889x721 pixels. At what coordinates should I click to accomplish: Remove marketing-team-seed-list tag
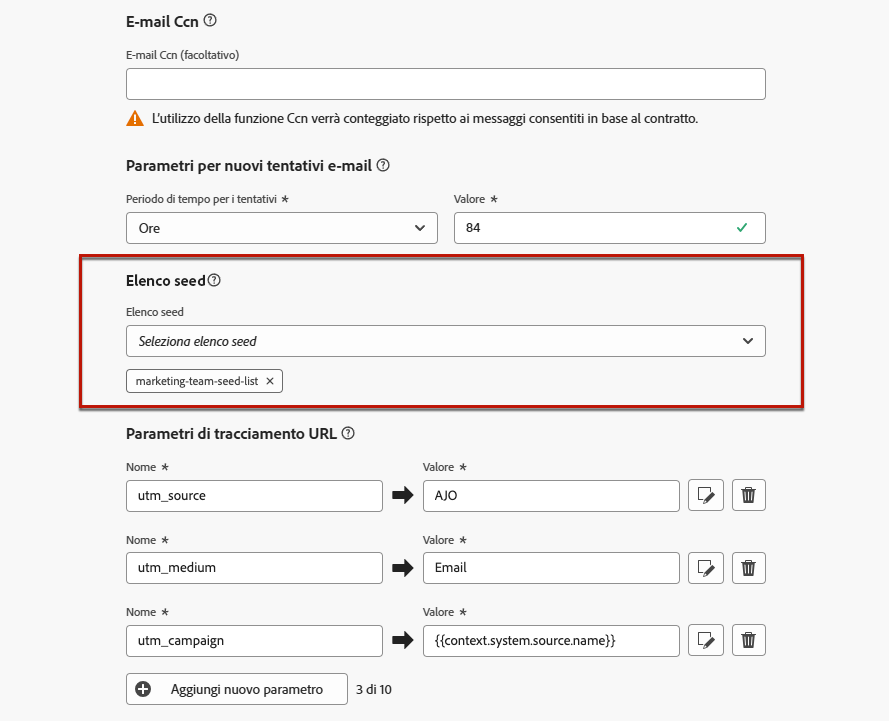(270, 381)
